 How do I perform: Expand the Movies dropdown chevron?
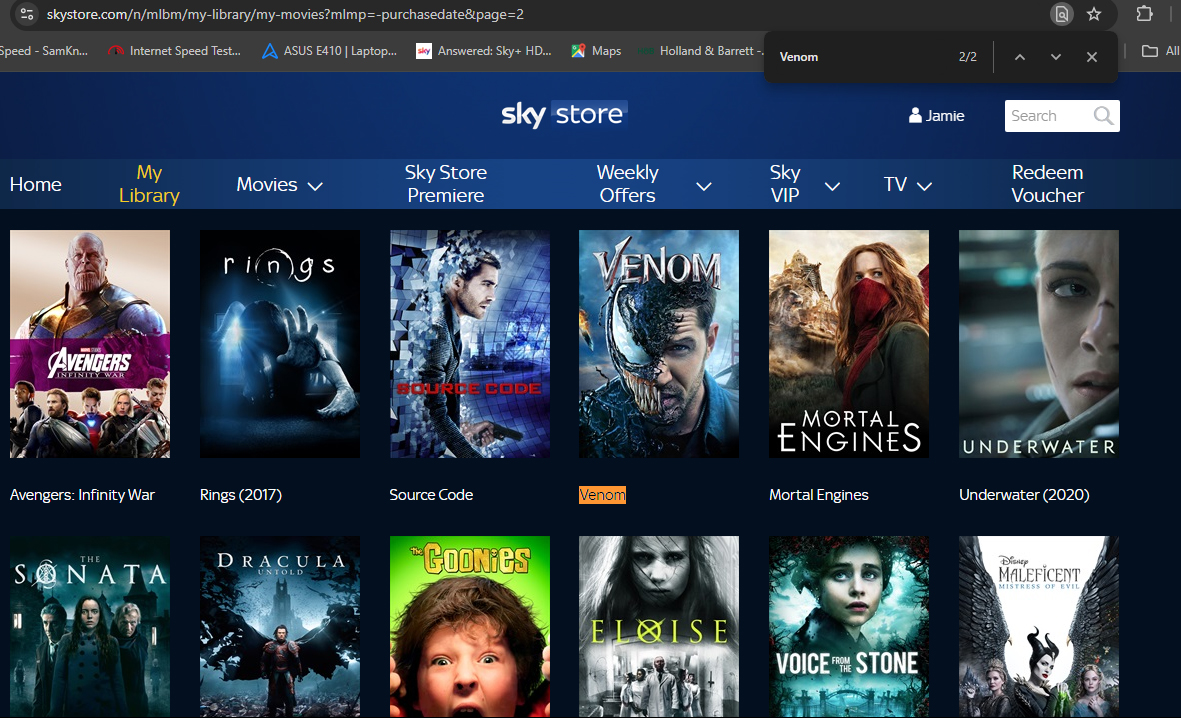click(x=316, y=186)
